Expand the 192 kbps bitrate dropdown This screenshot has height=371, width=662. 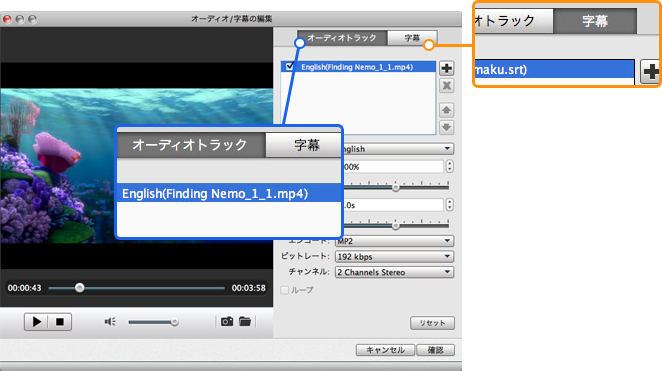click(394, 257)
